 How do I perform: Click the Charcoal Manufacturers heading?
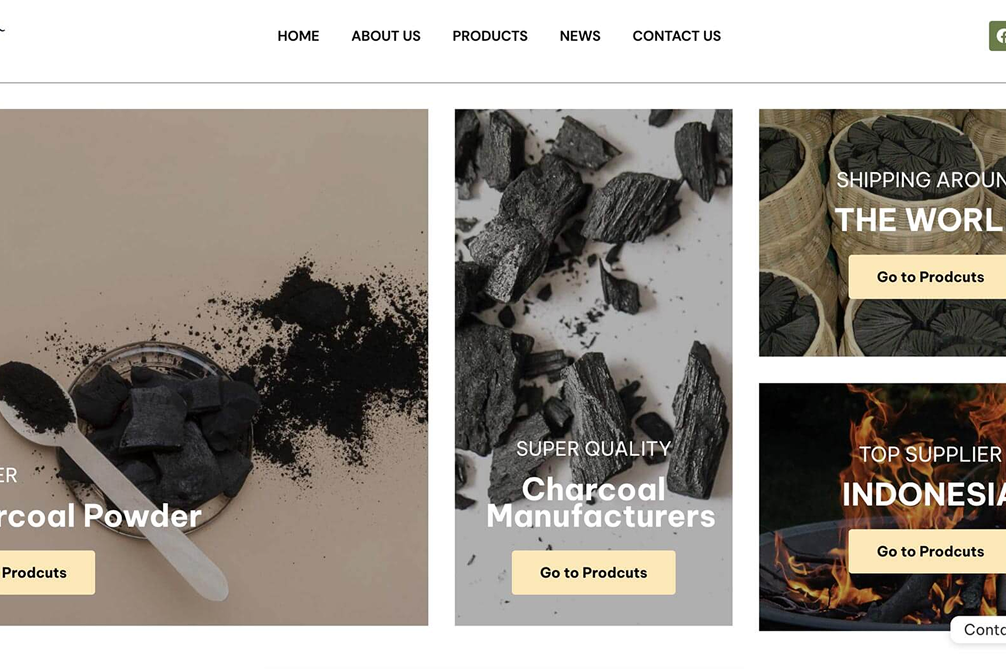click(601, 502)
